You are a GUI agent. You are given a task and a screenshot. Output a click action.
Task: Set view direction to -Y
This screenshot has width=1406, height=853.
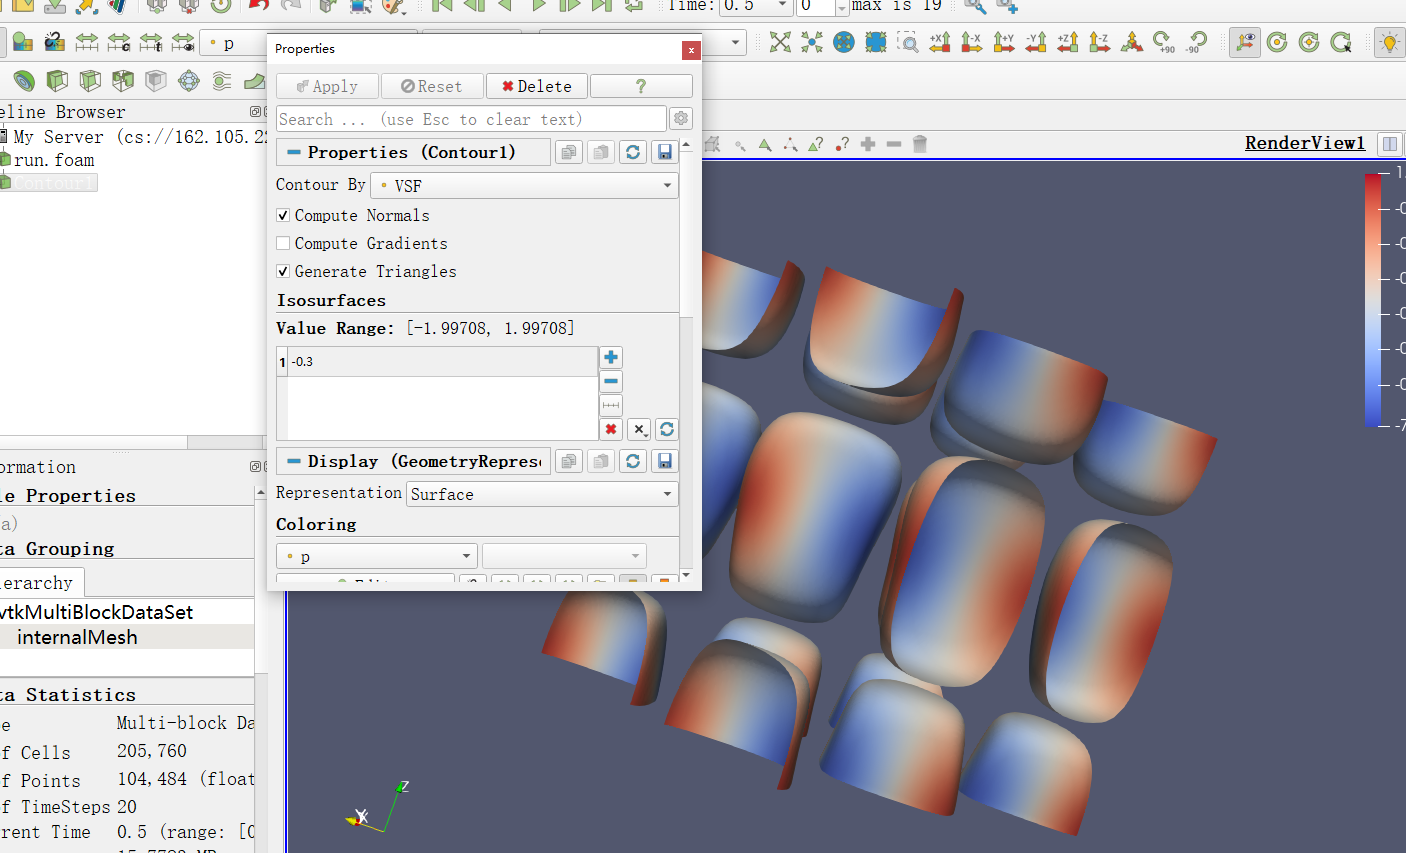pos(1036,42)
